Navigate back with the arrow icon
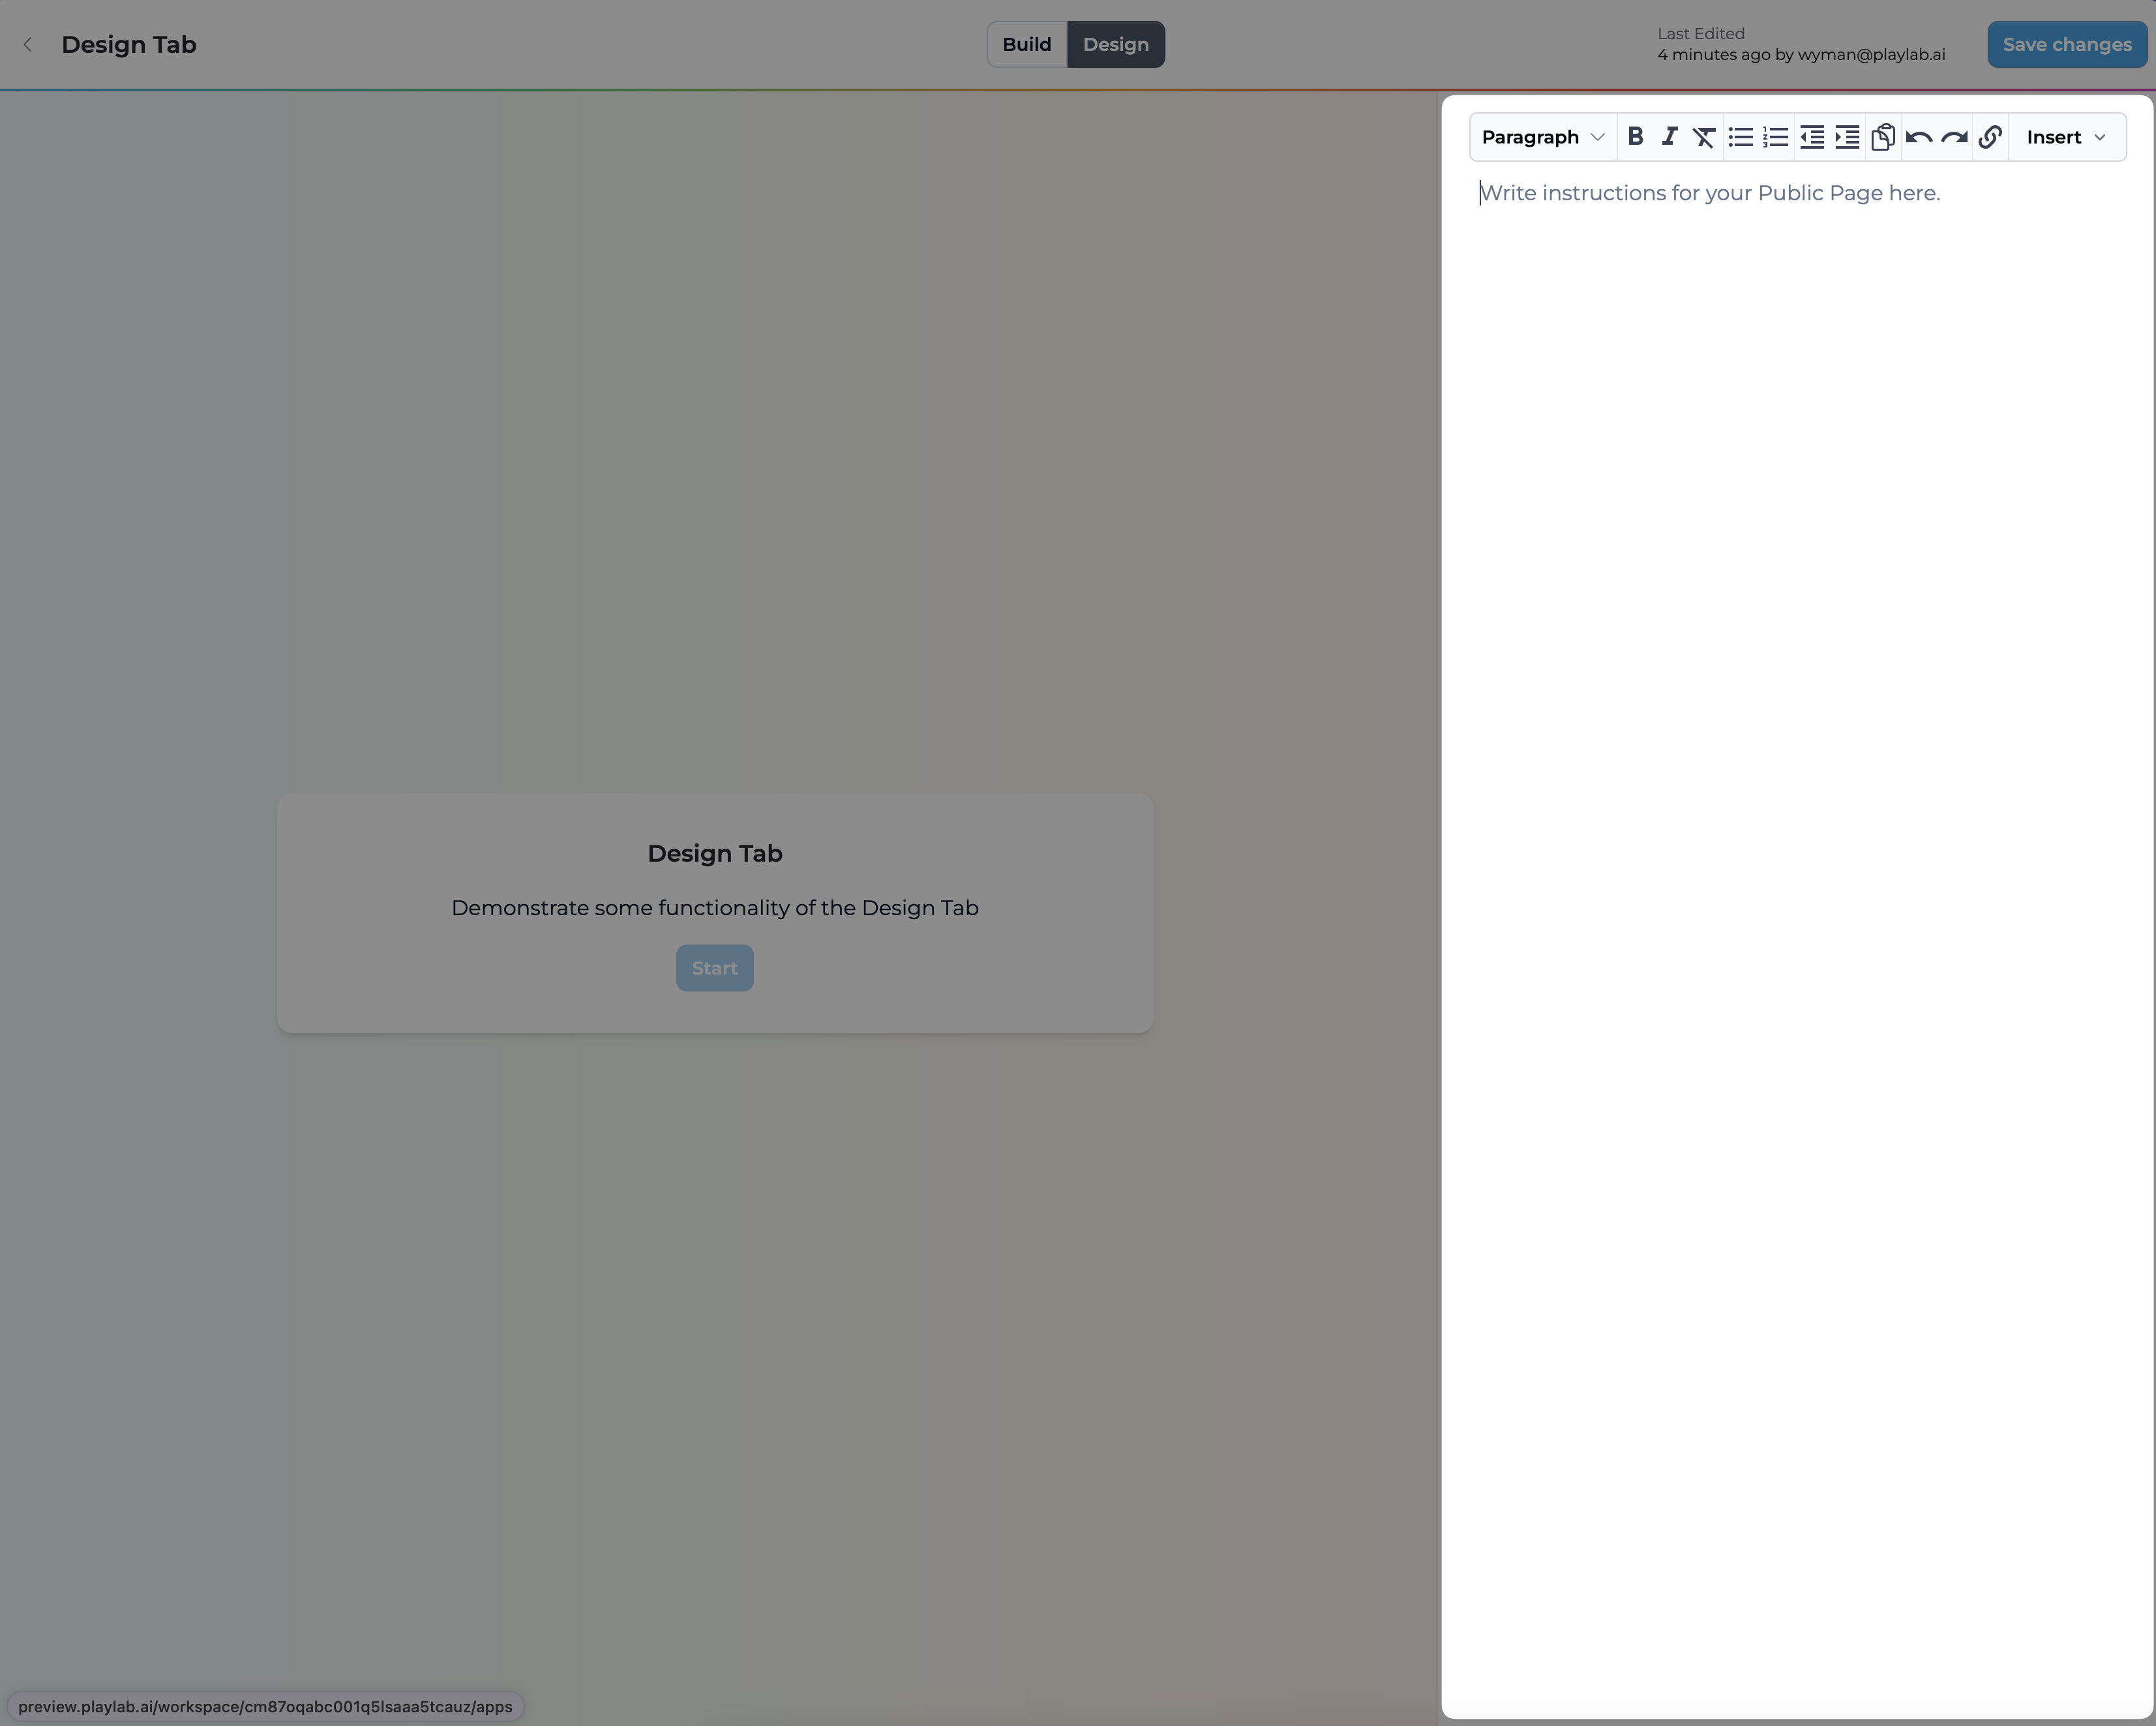The image size is (2156, 1726). 28,44
